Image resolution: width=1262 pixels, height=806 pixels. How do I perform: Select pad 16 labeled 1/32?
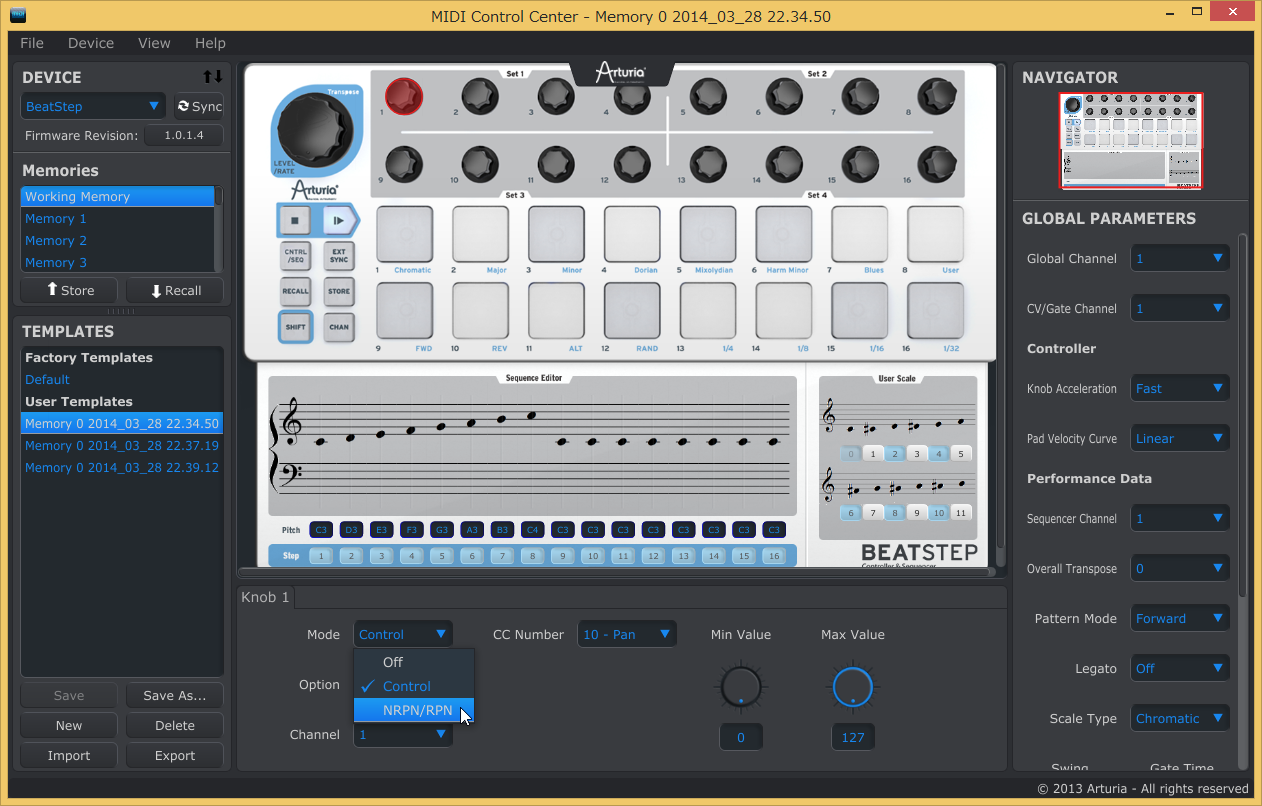click(936, 310)
